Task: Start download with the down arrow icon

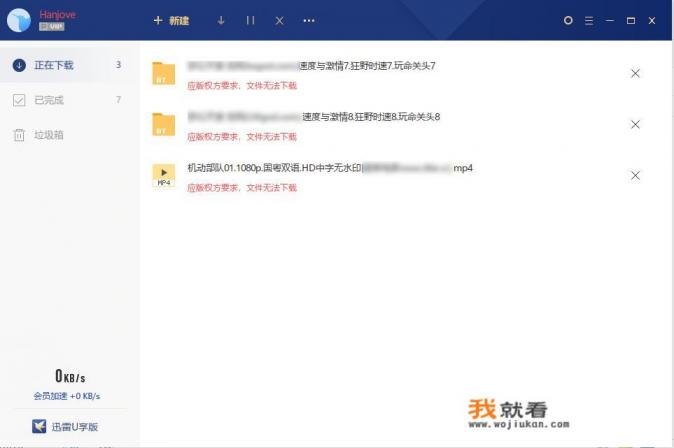Action: [221, 20]
